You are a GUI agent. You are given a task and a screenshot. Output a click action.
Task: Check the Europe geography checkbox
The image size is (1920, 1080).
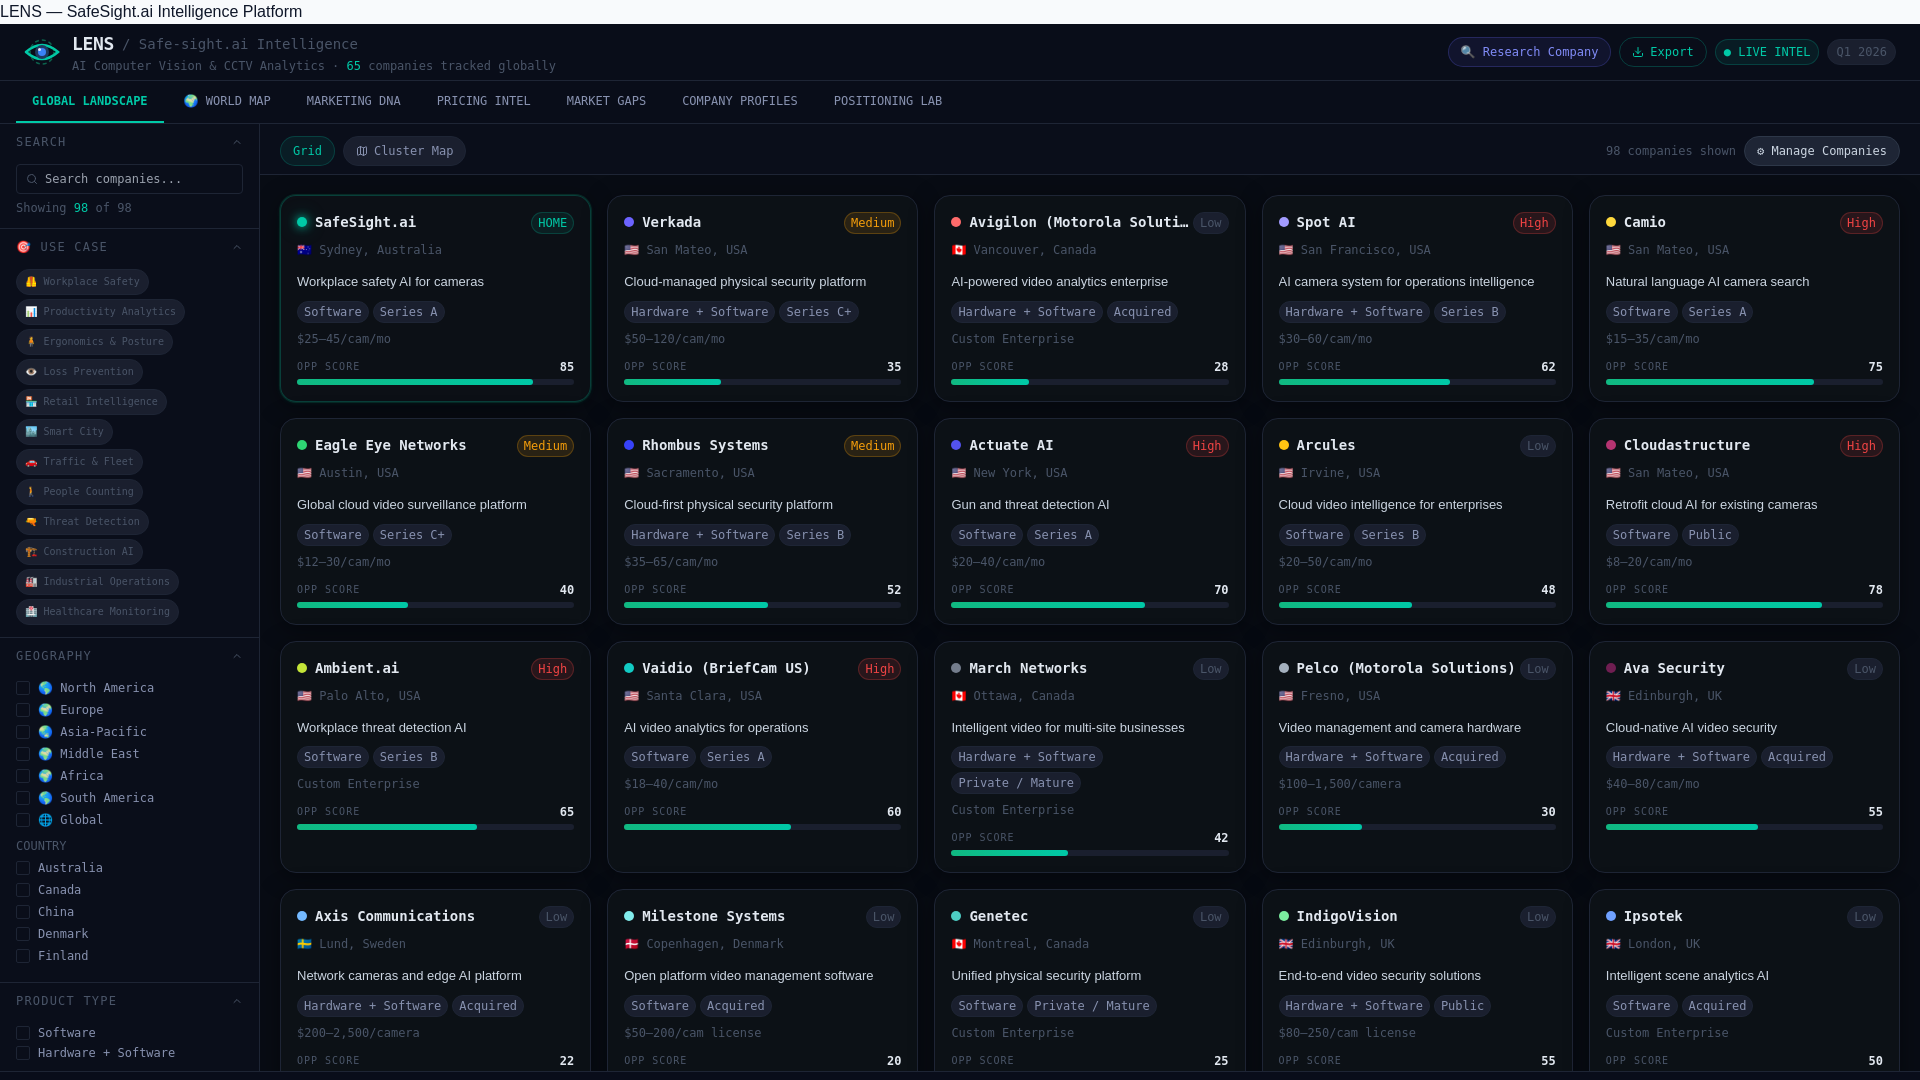click(23, 710)
